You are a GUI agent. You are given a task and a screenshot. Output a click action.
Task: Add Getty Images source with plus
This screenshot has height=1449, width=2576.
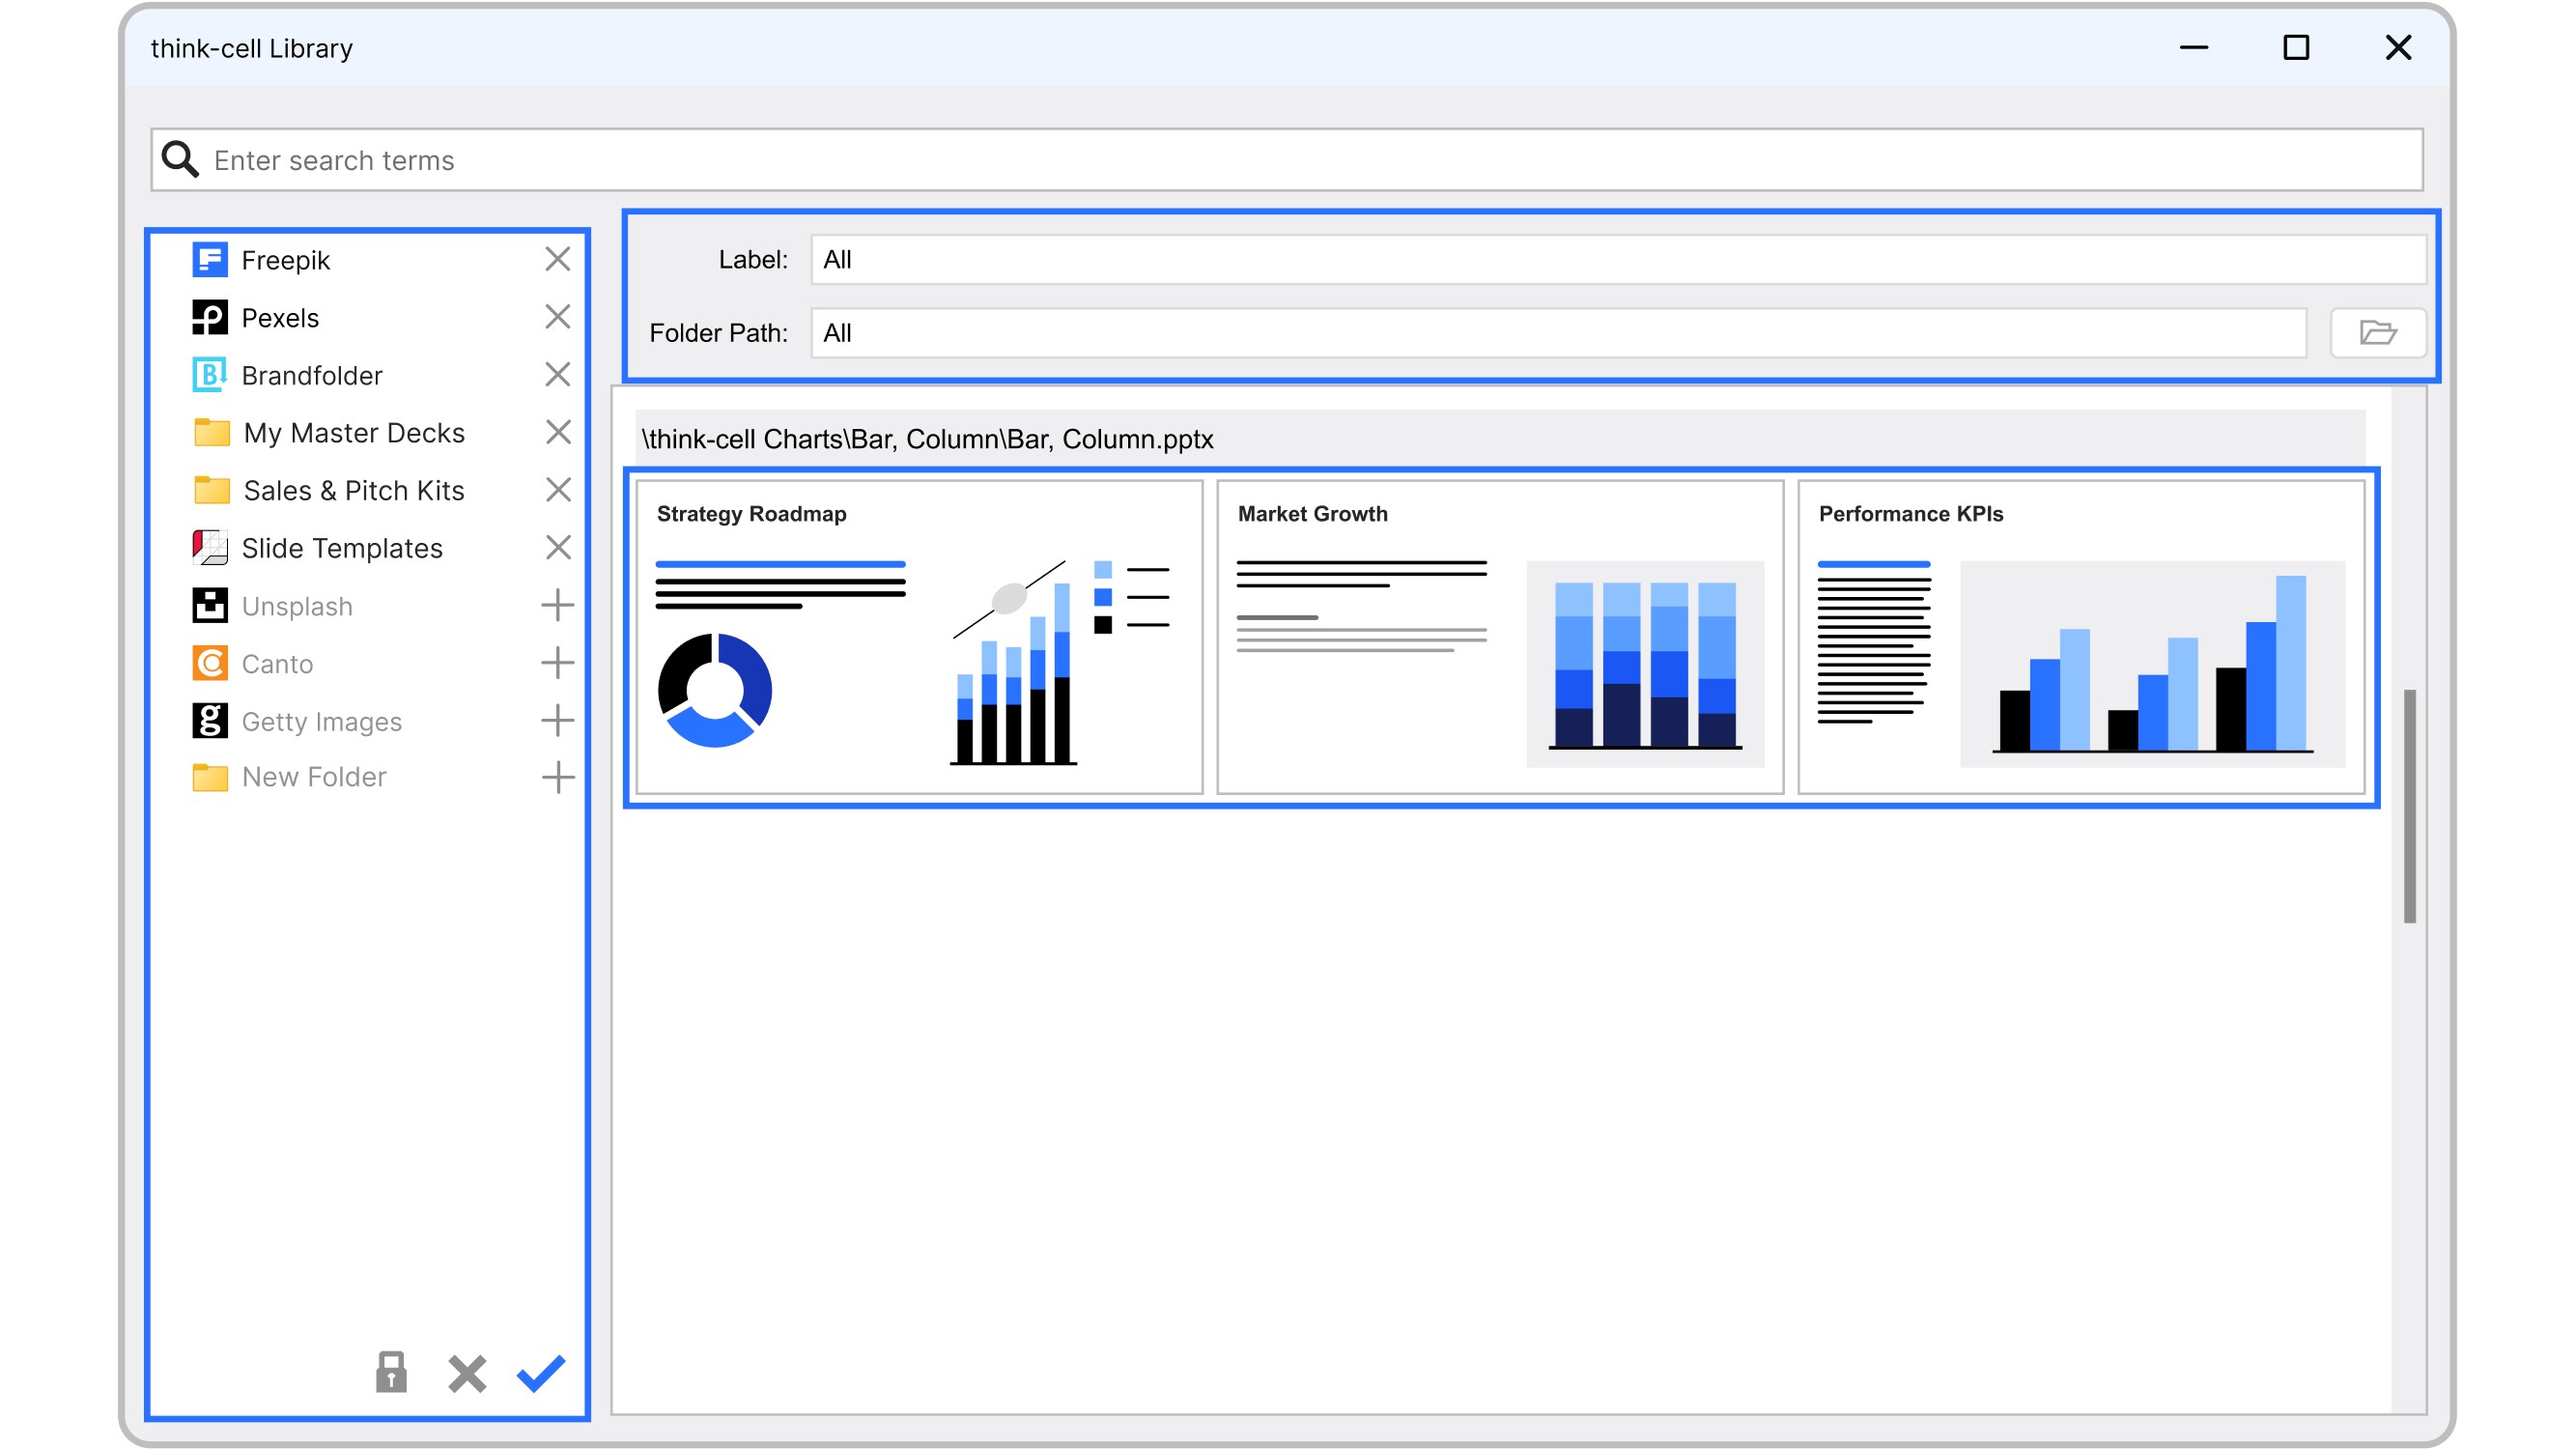[558, 721]
